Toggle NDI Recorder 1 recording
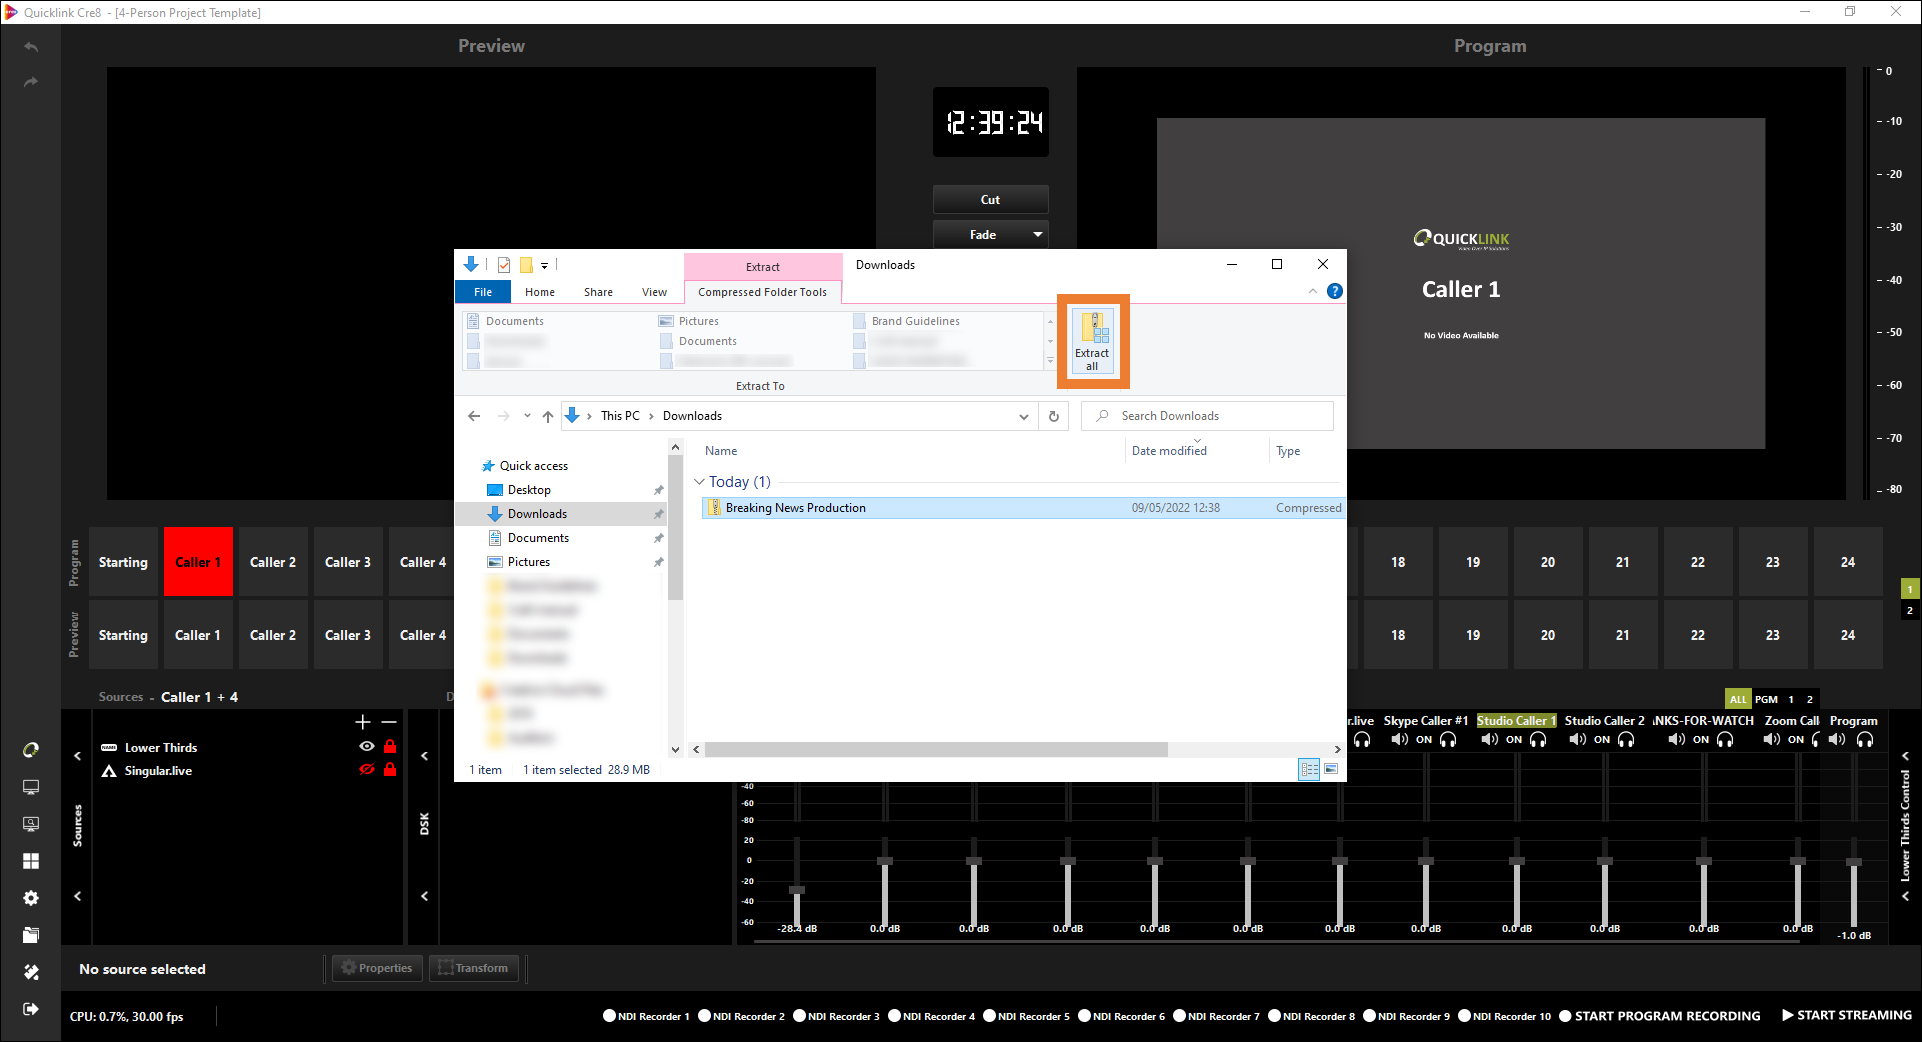The width and height of the screenshot is (1922, 1042). pyautogui.click(x=609, y=1016)
